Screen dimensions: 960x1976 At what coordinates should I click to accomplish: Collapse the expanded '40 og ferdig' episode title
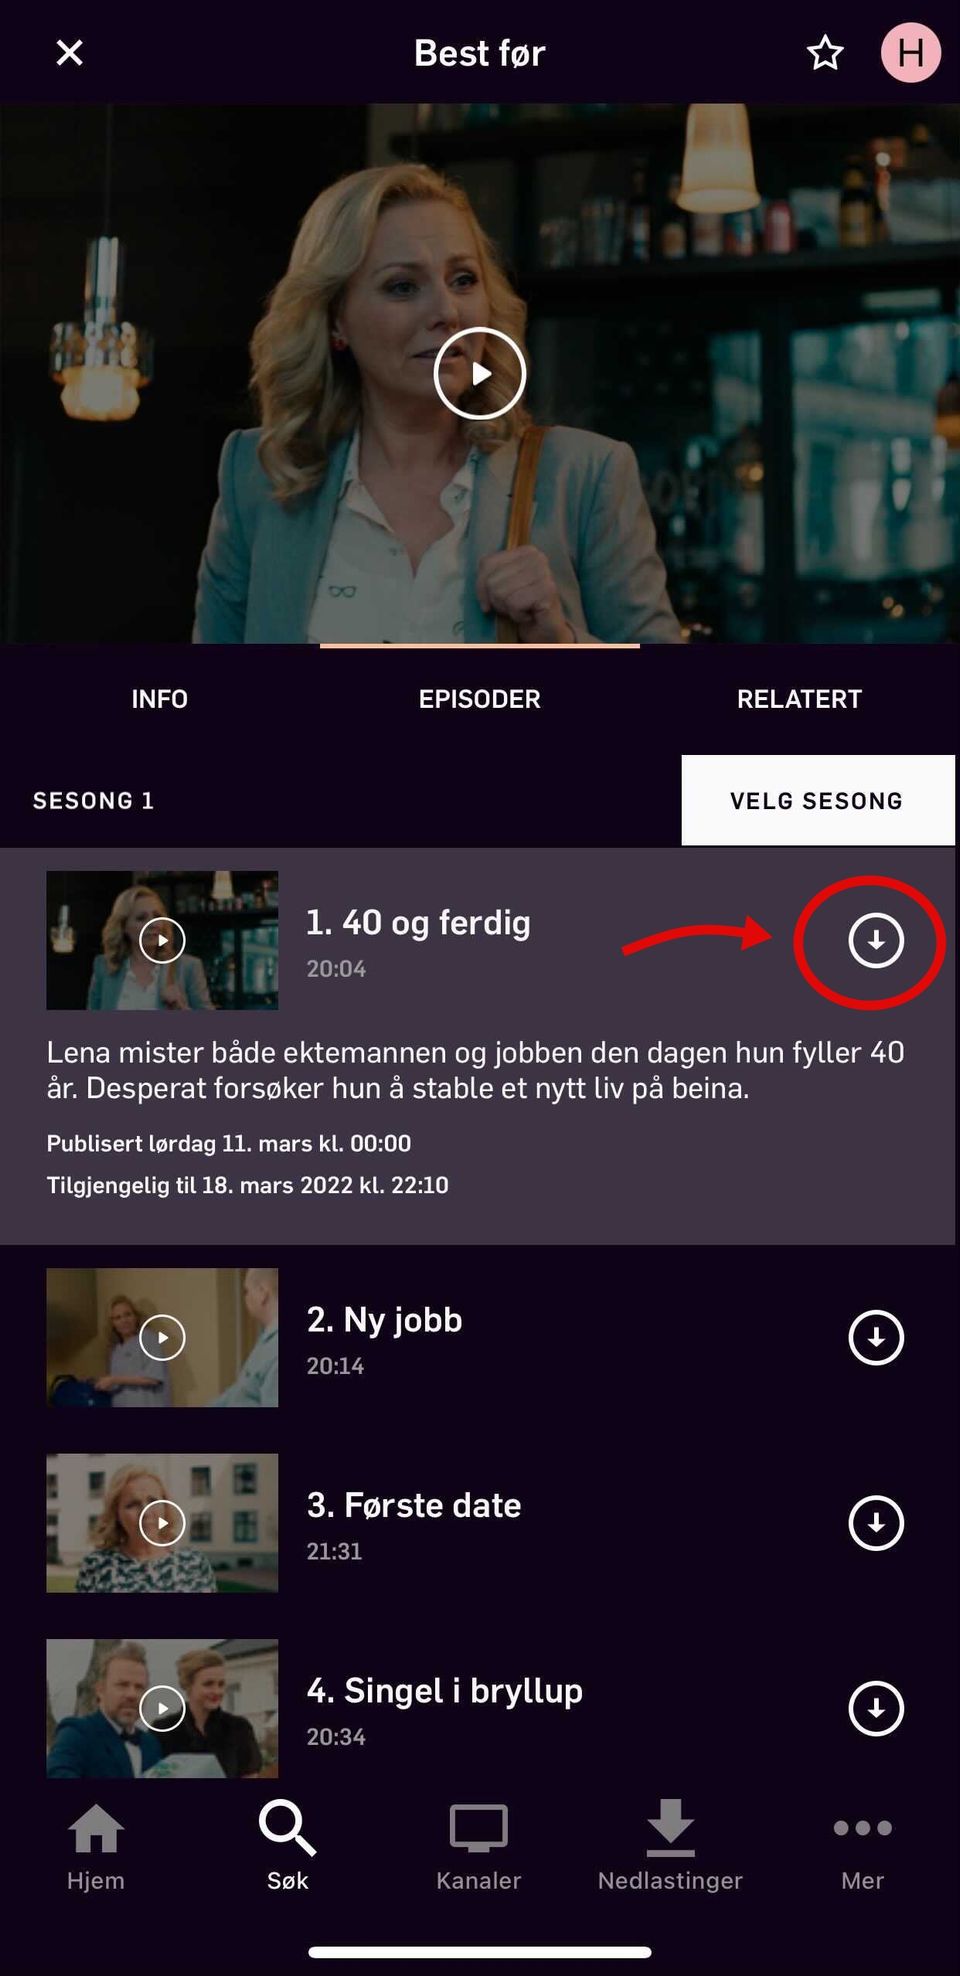click(418, 922)
